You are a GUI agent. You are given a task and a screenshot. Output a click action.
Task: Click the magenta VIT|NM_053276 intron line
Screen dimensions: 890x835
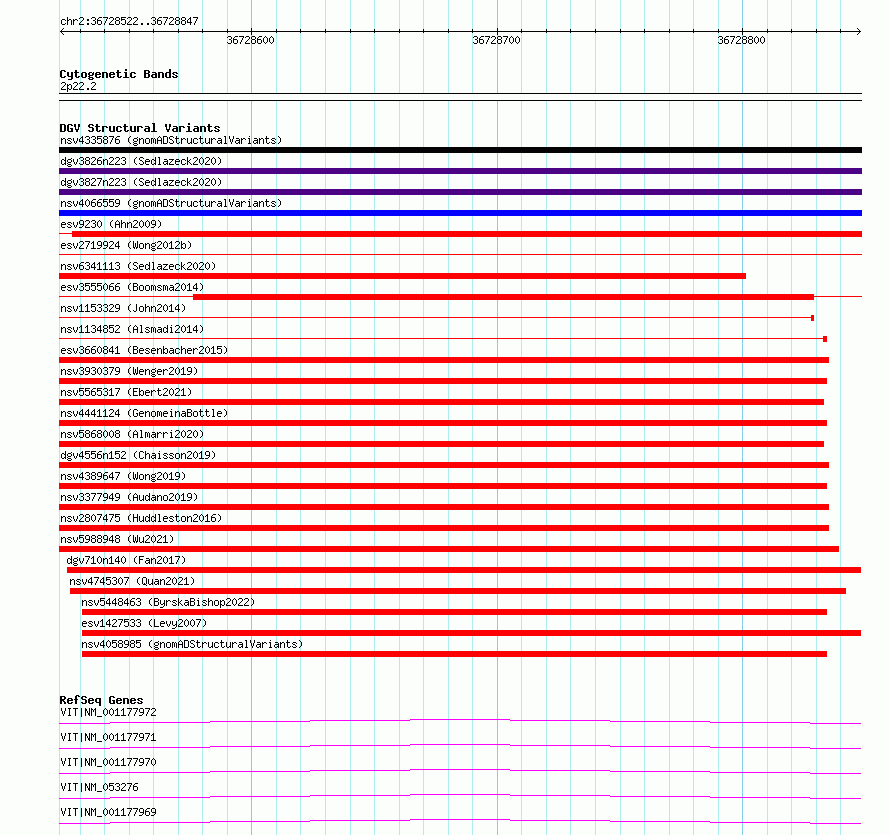(460, 795)
